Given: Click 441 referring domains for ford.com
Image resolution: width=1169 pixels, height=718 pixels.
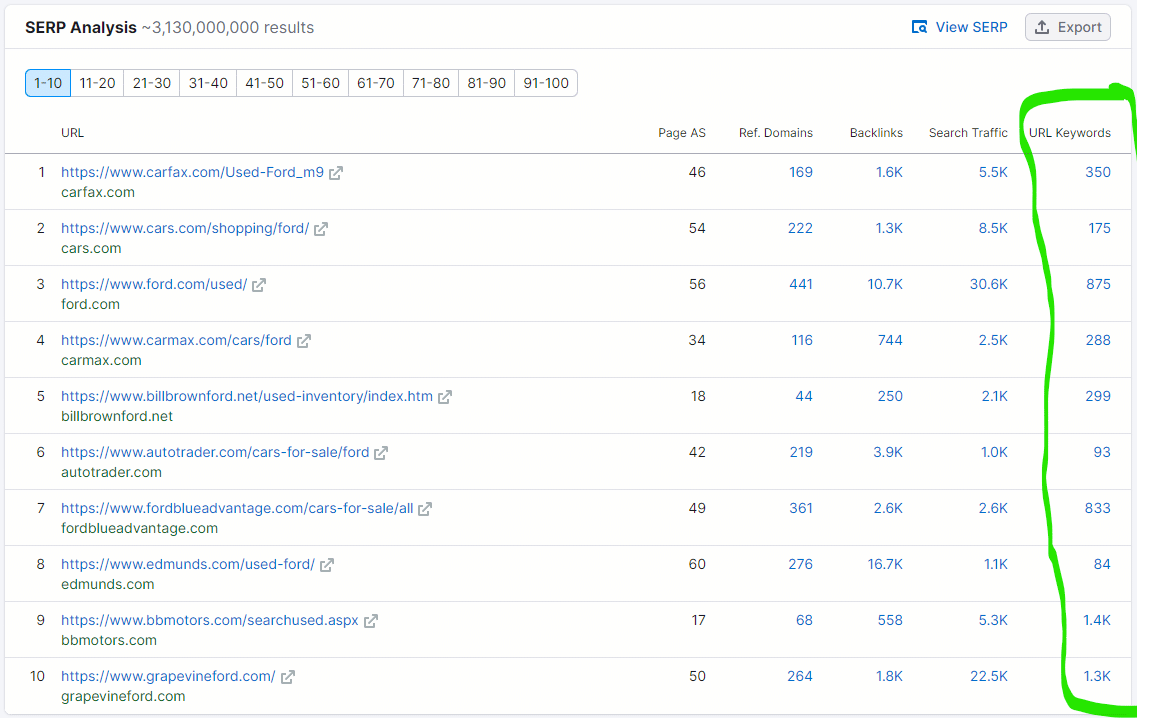Looking at the screenshot, I should click(x=801, y=284).
